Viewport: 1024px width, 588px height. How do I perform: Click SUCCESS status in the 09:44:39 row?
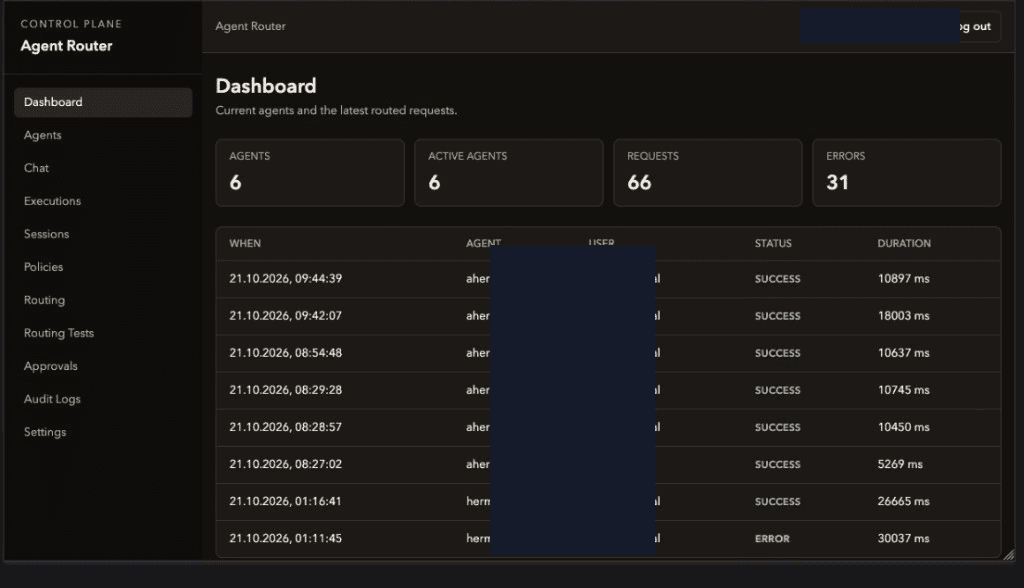[777, 279]
